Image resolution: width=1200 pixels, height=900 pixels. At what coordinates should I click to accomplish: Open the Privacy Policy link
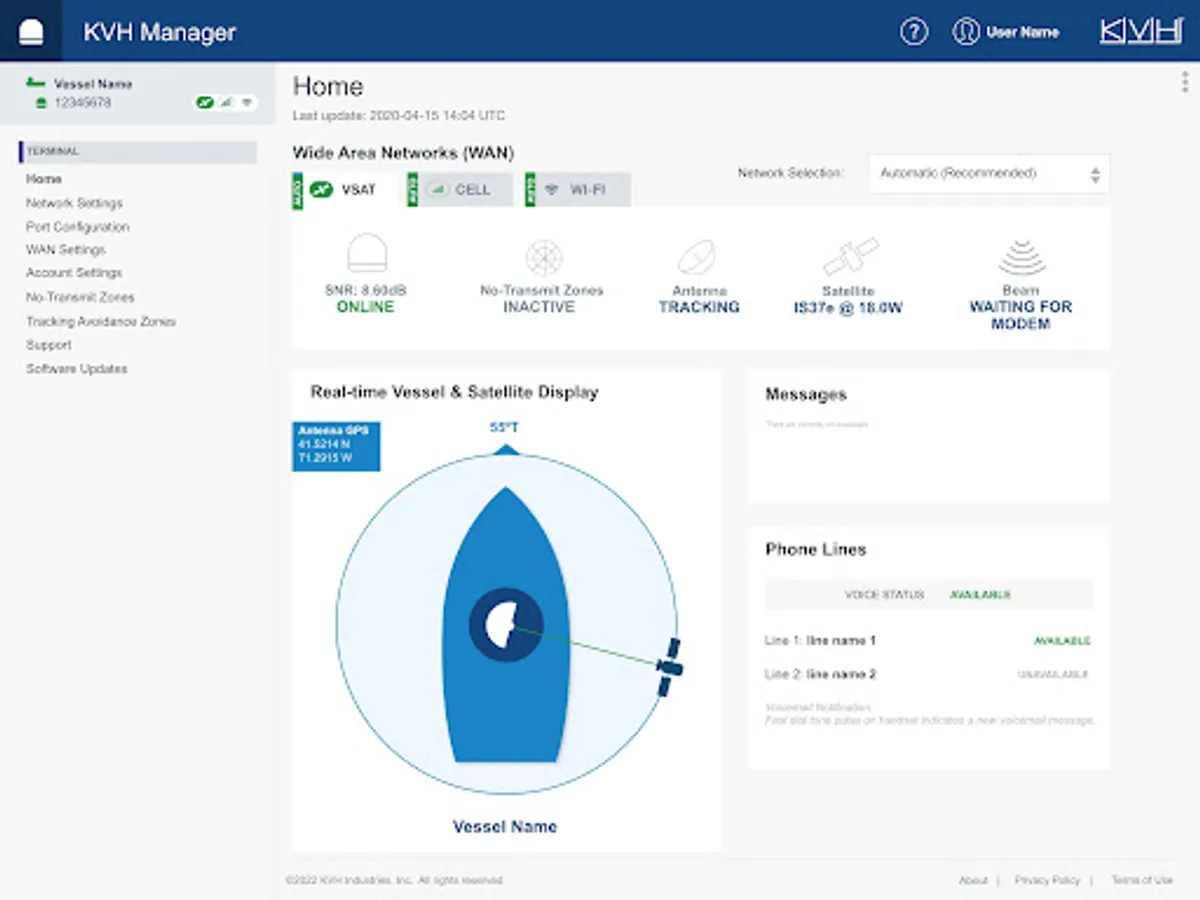(1047, 880)
